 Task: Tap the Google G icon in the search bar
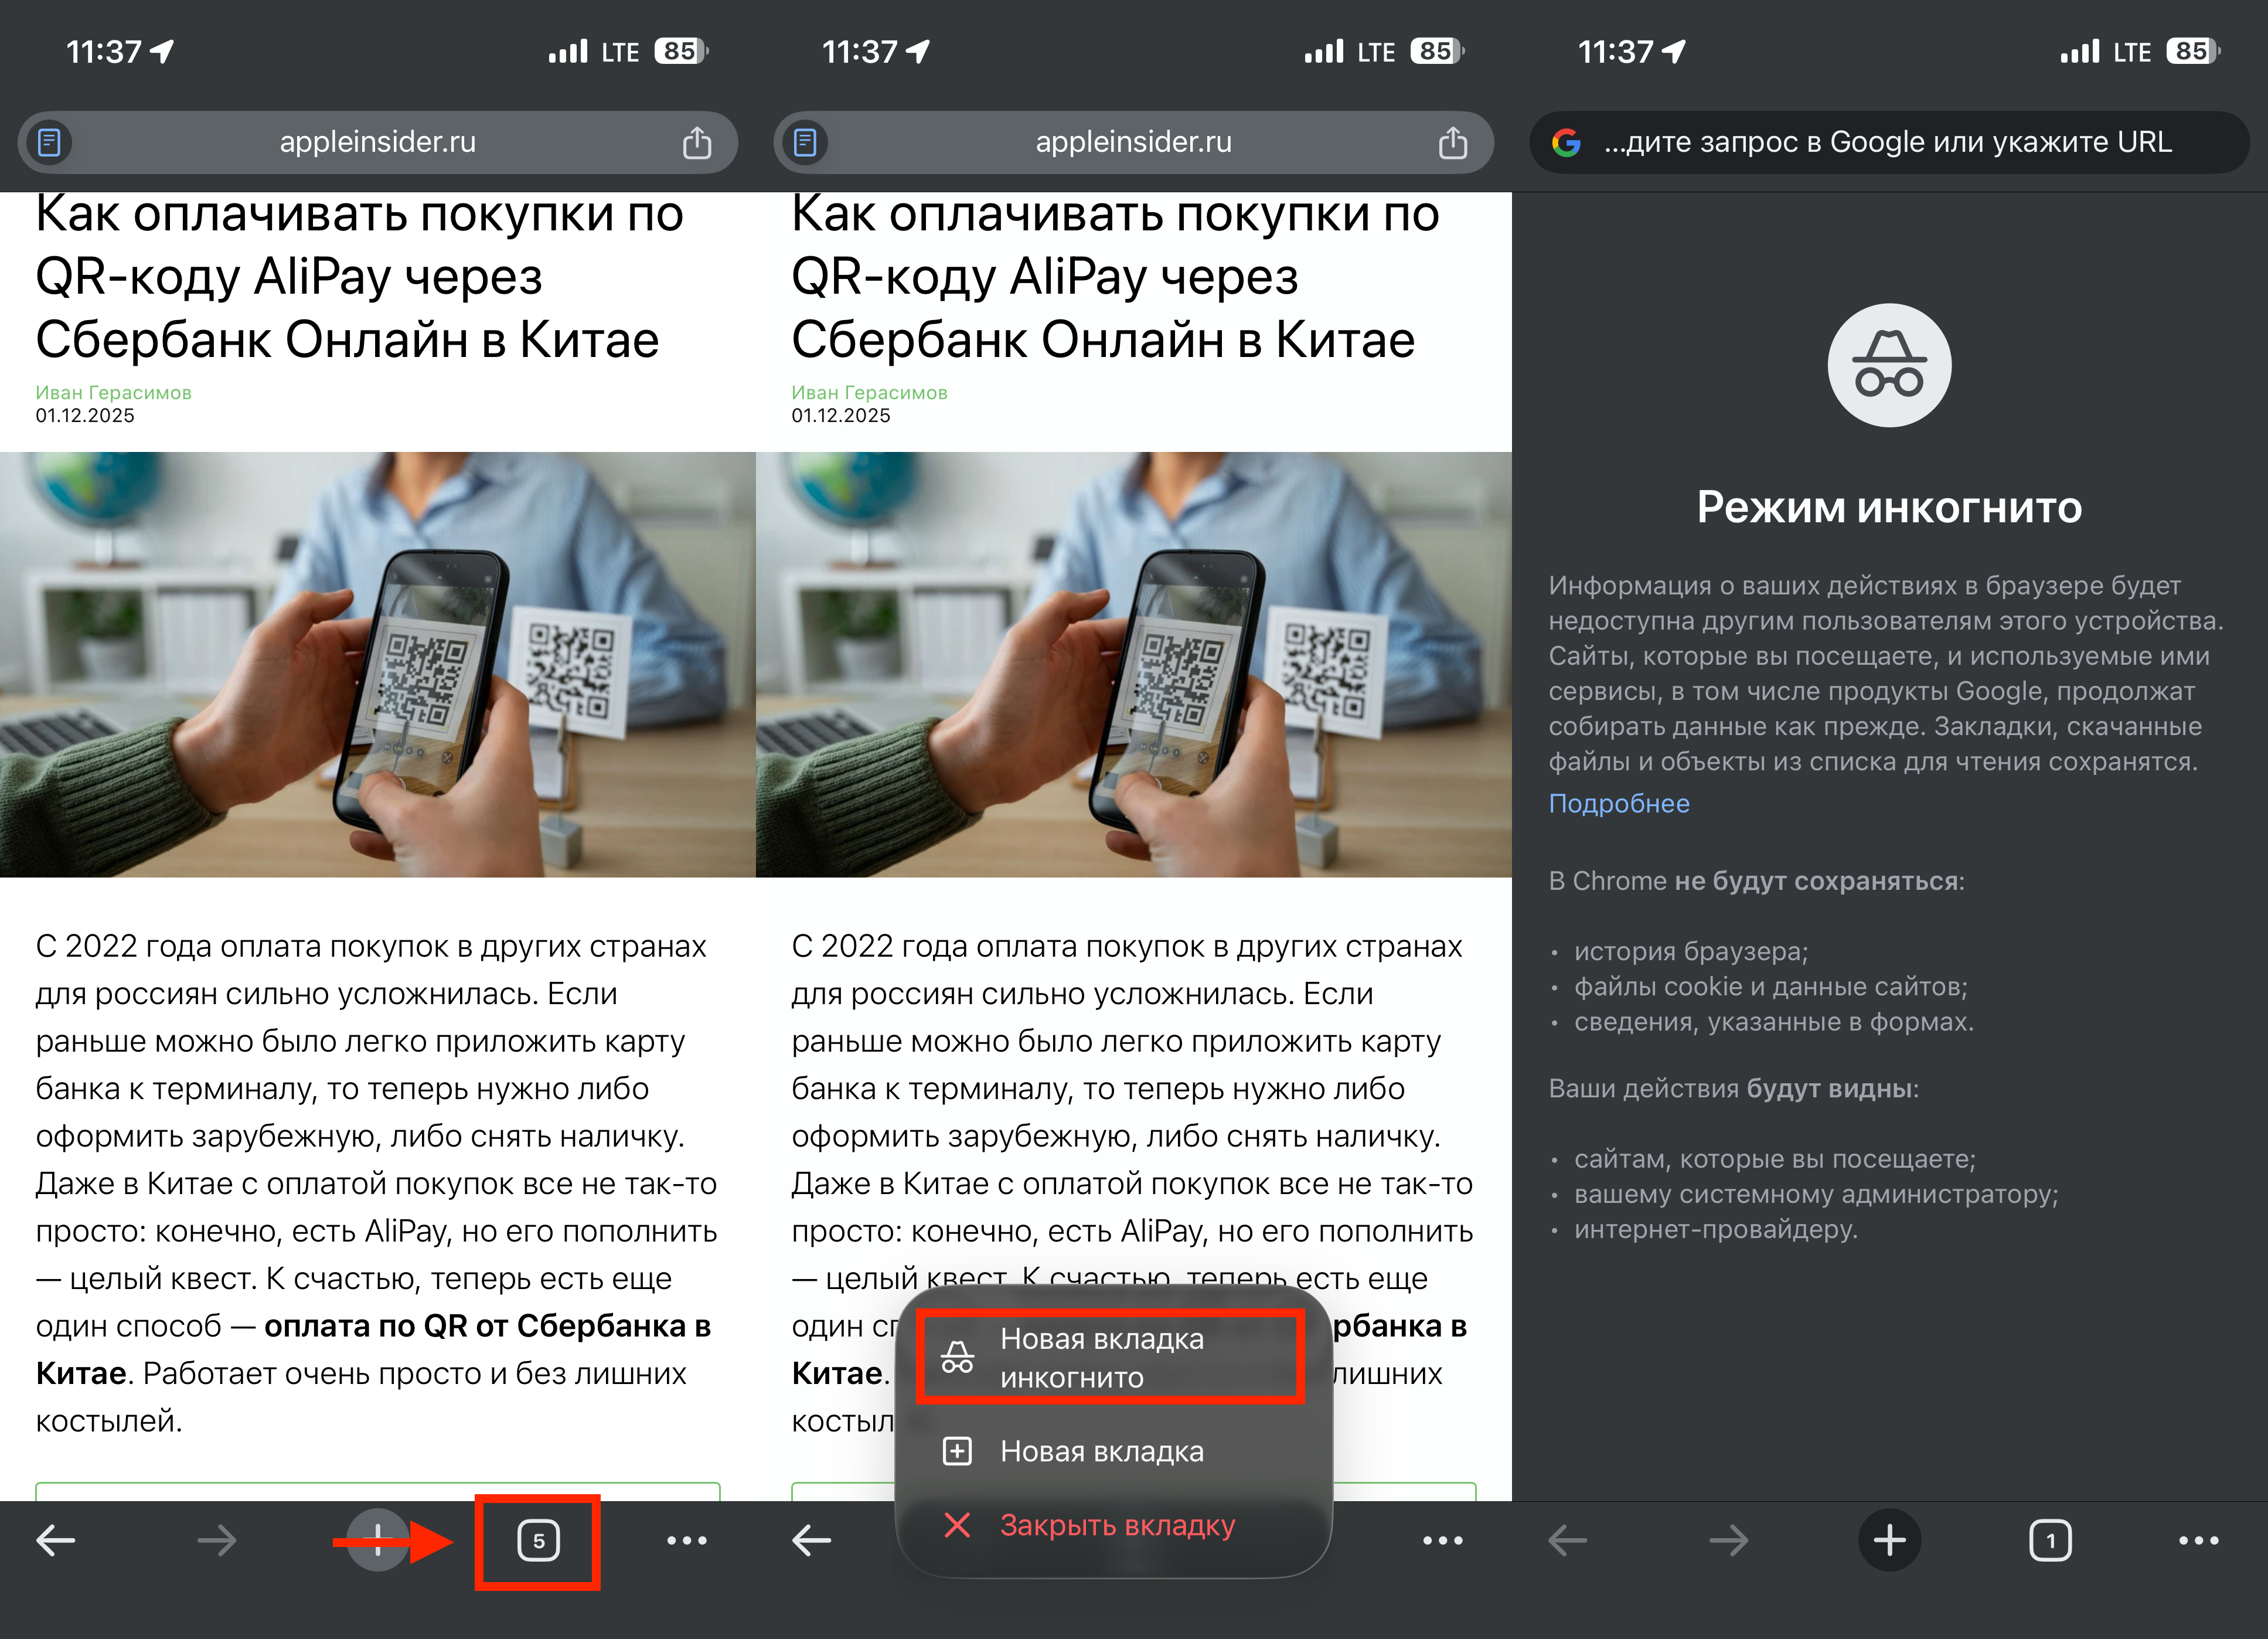click(1566, 142)
